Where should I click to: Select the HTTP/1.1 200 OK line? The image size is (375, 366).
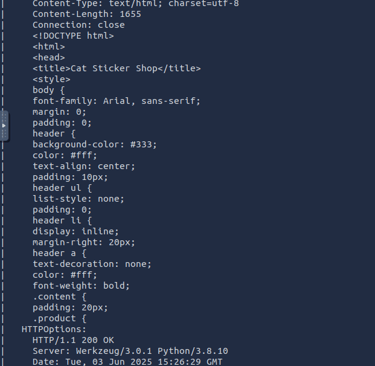[x=73, y=340]
